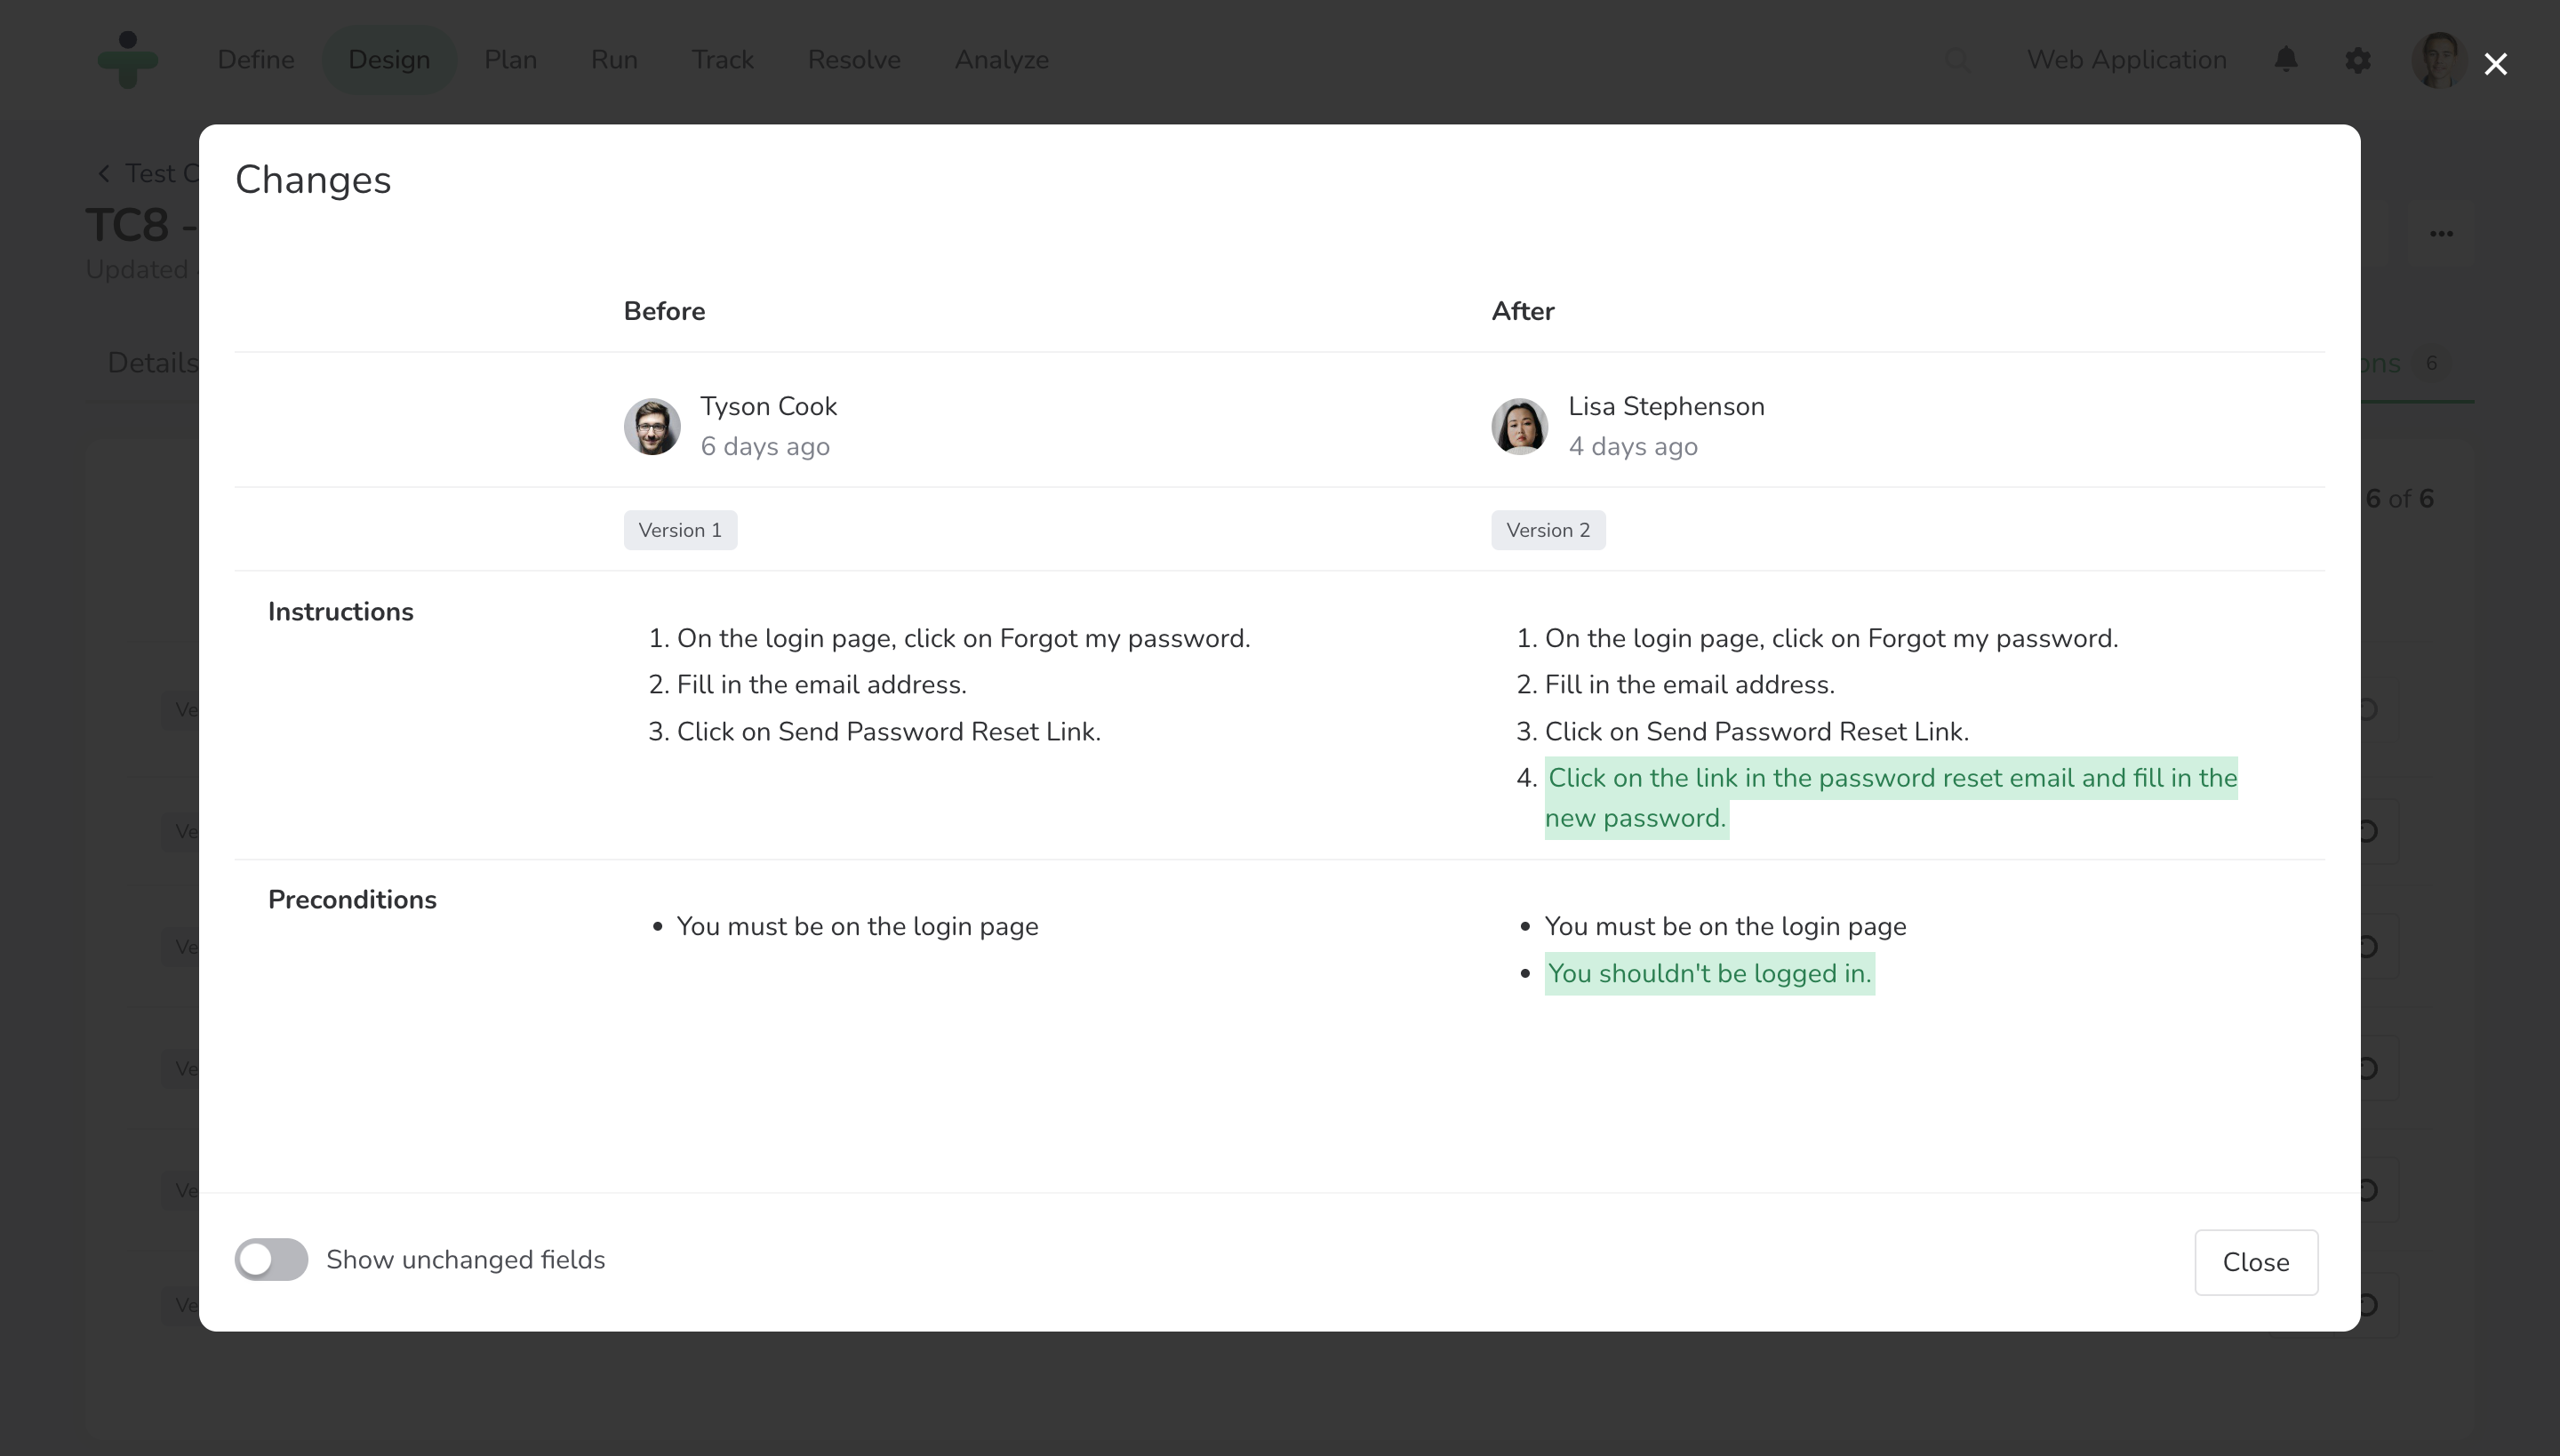The width and height of the screenshot is (2560, 1456).
Task: Click the Version 1 badge
Action: pos(681,530)
